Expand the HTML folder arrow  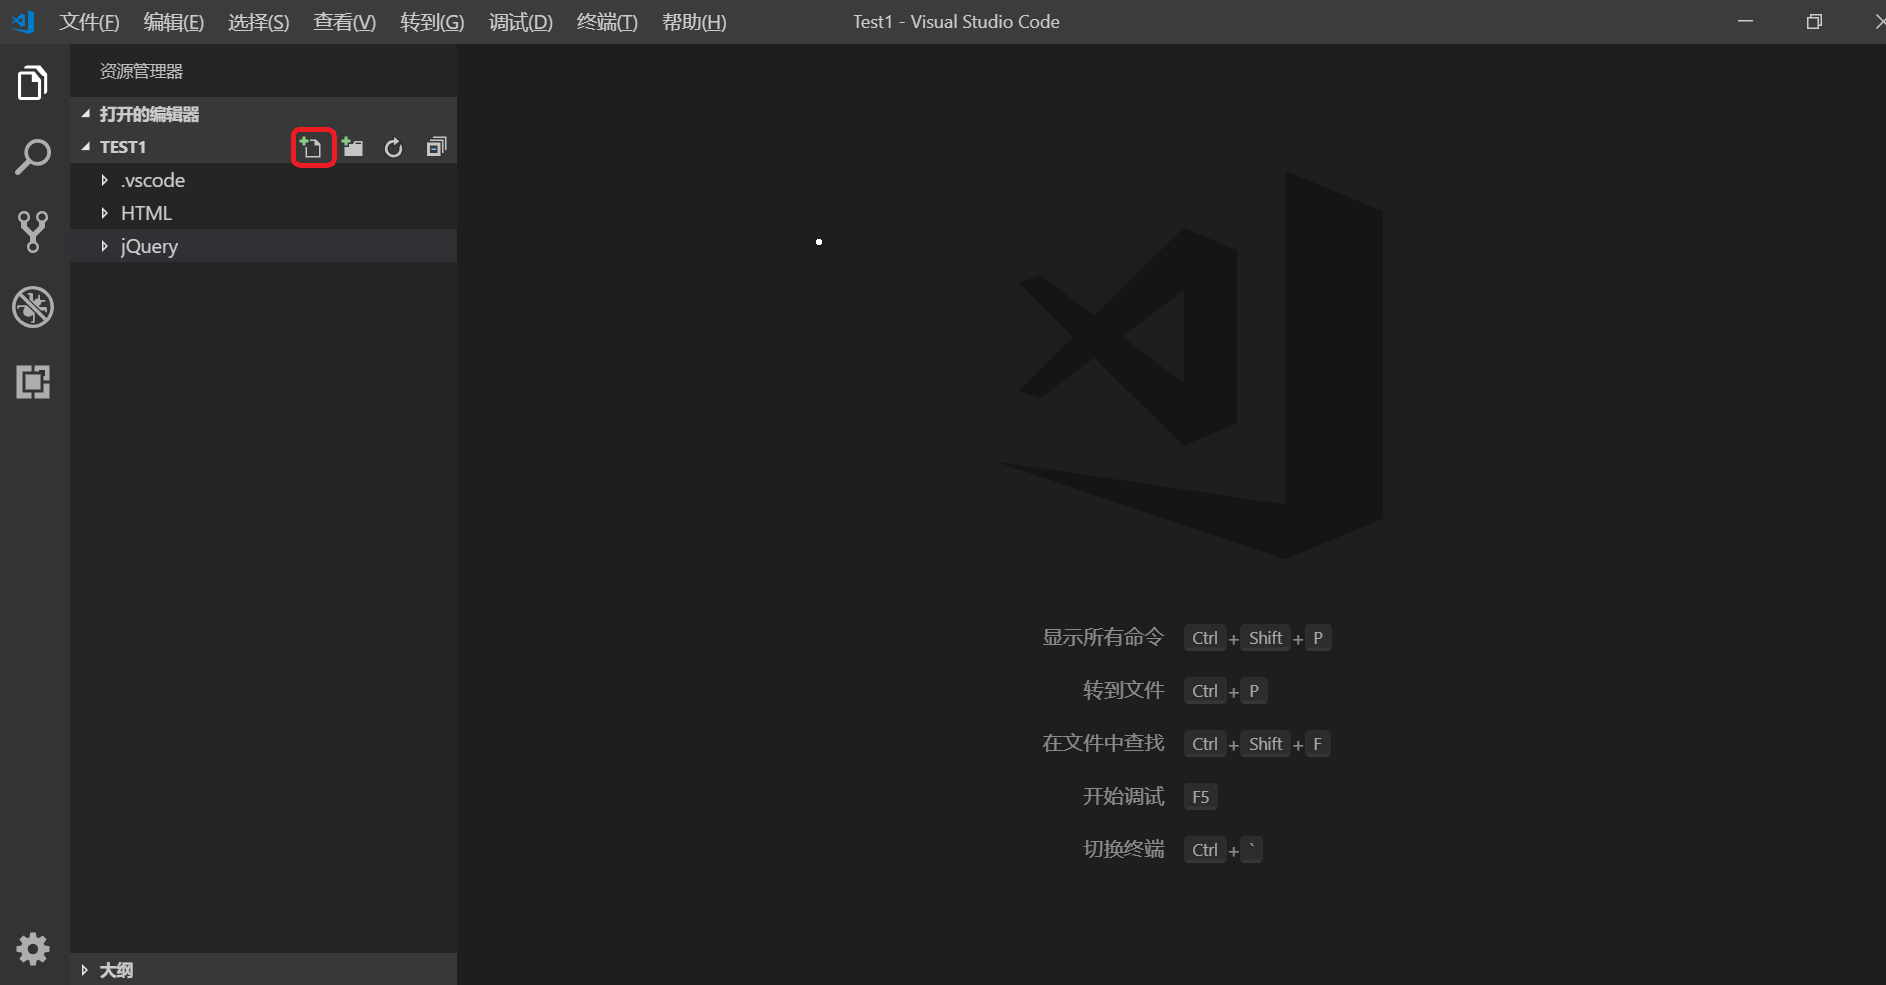(104, 213)
